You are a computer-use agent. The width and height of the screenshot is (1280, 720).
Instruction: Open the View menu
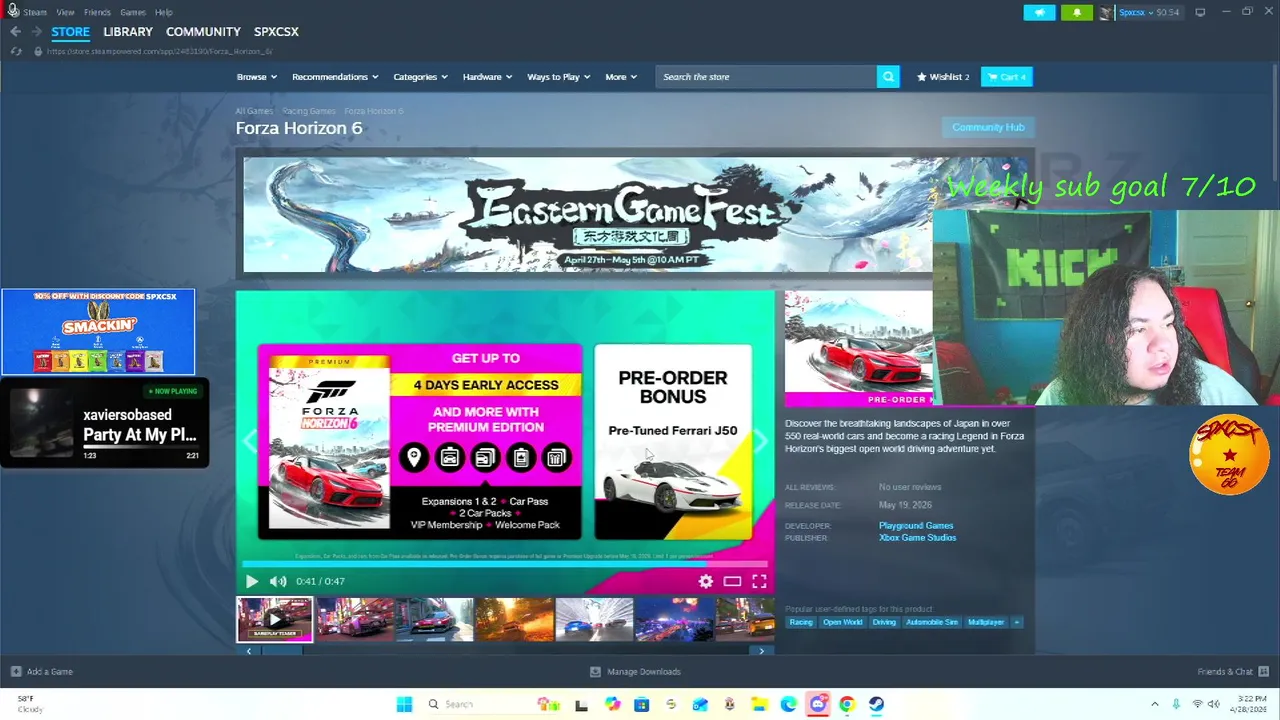tap(65, 12)
